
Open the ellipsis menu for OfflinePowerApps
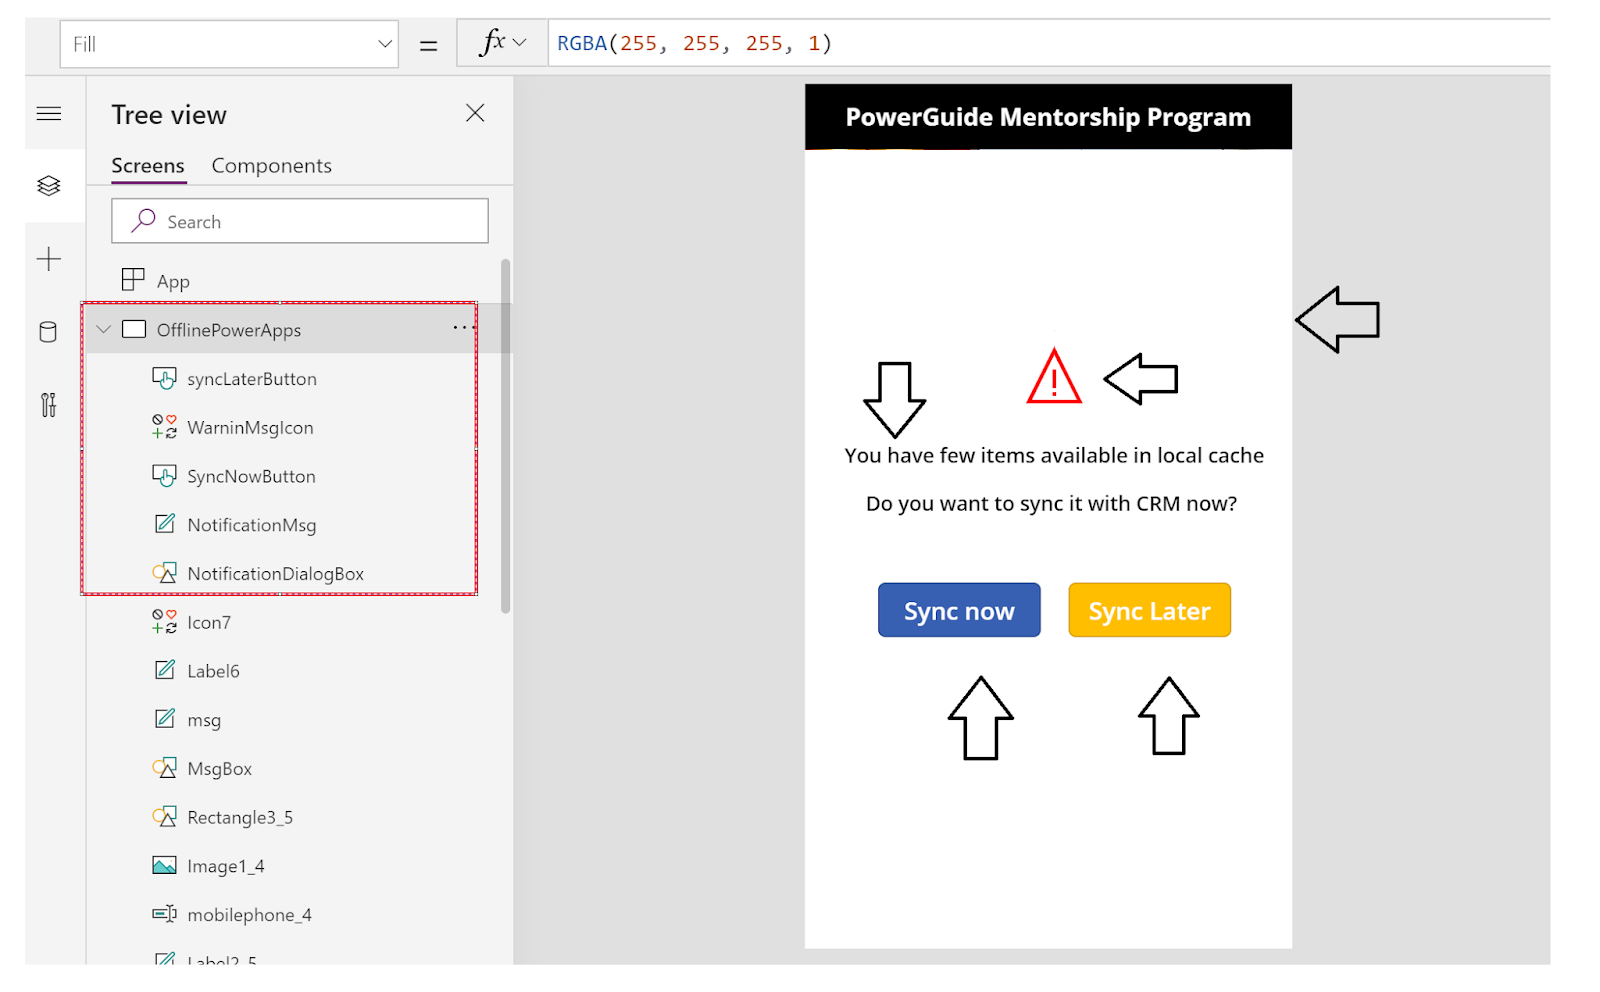point(462,328)
